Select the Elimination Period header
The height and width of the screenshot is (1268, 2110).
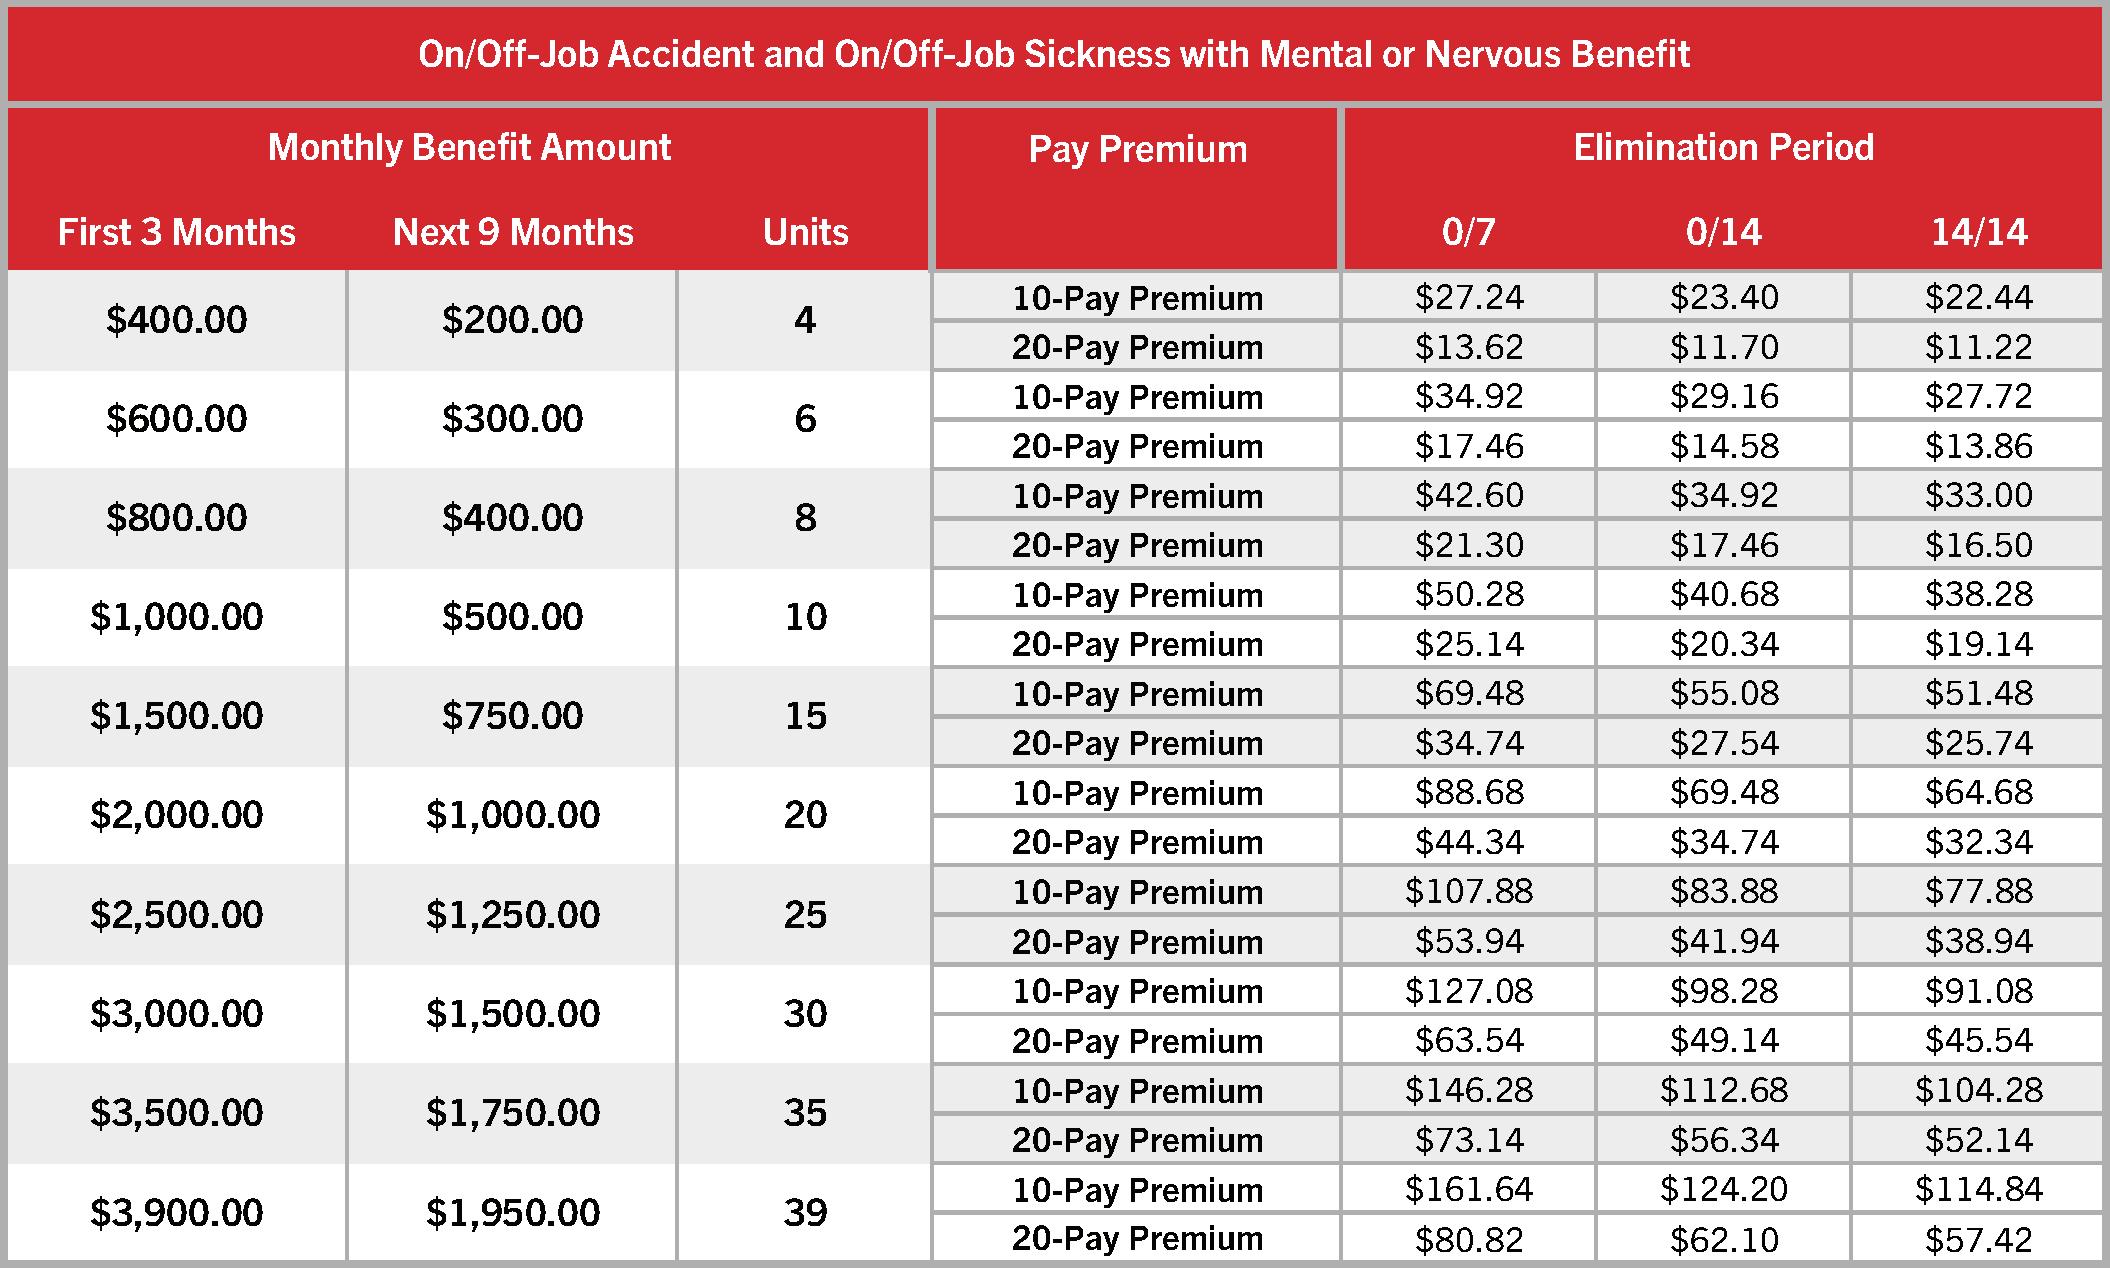click(1723, 147)
